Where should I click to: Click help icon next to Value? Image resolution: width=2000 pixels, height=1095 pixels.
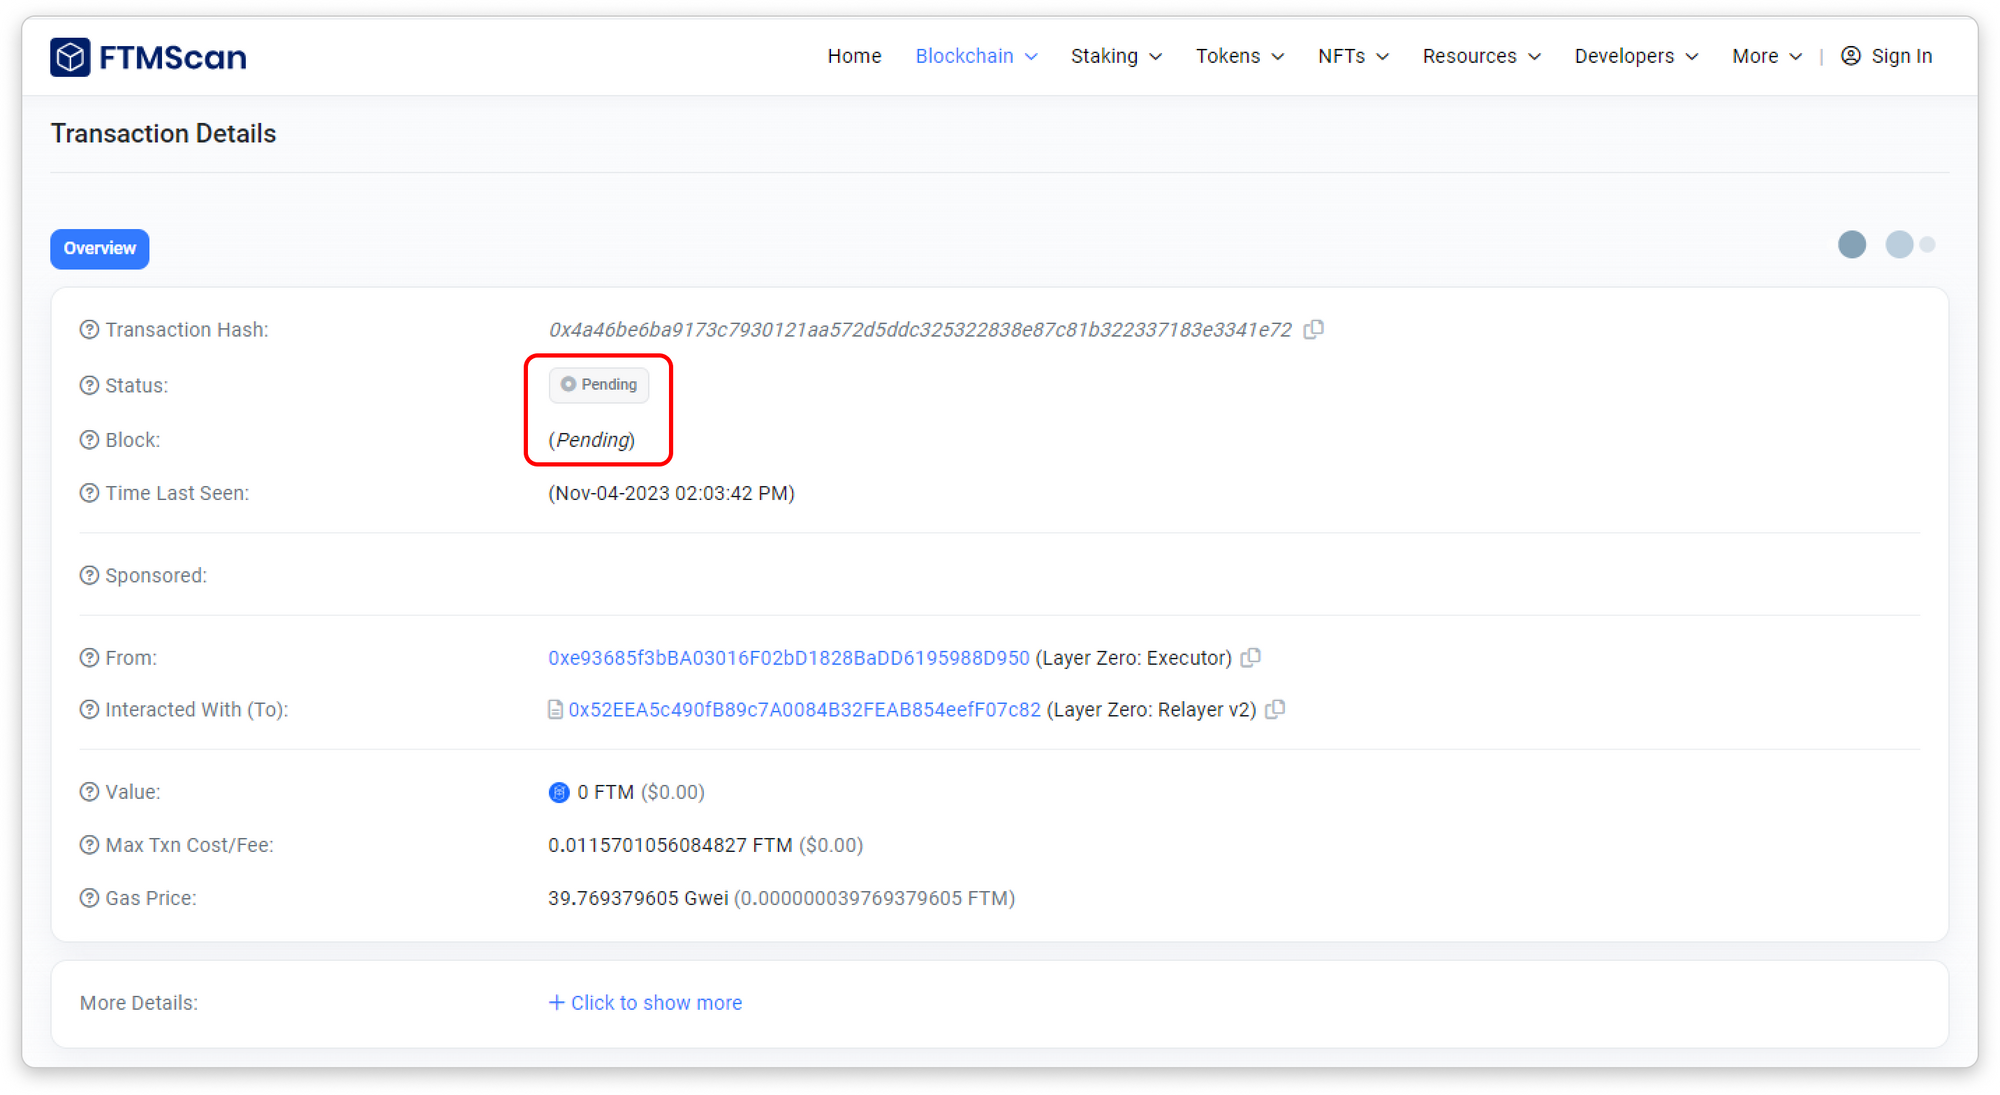click(89, 792)
